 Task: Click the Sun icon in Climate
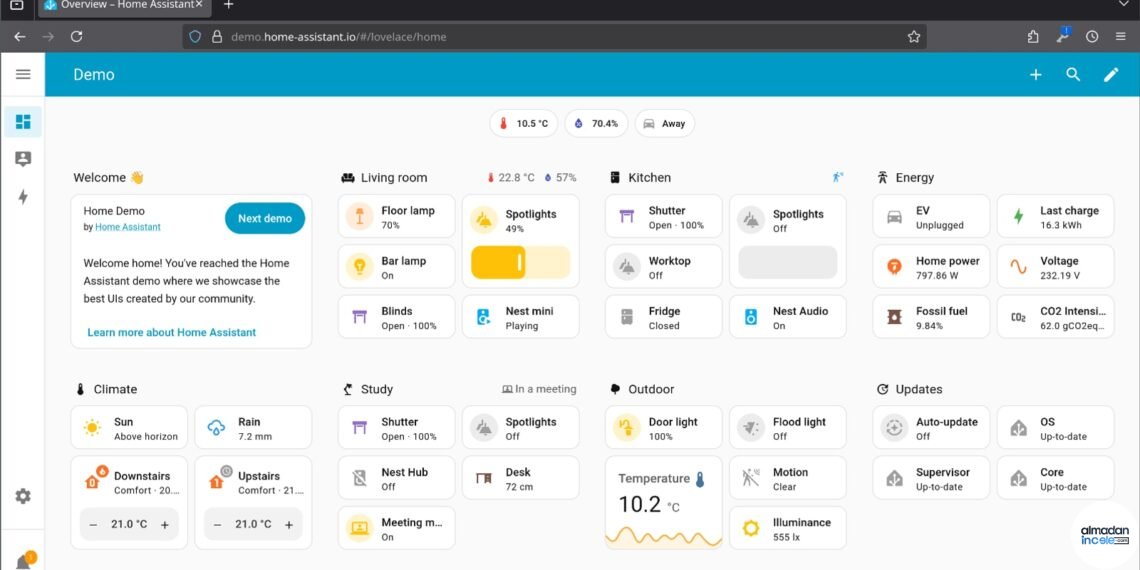[92, 428]
